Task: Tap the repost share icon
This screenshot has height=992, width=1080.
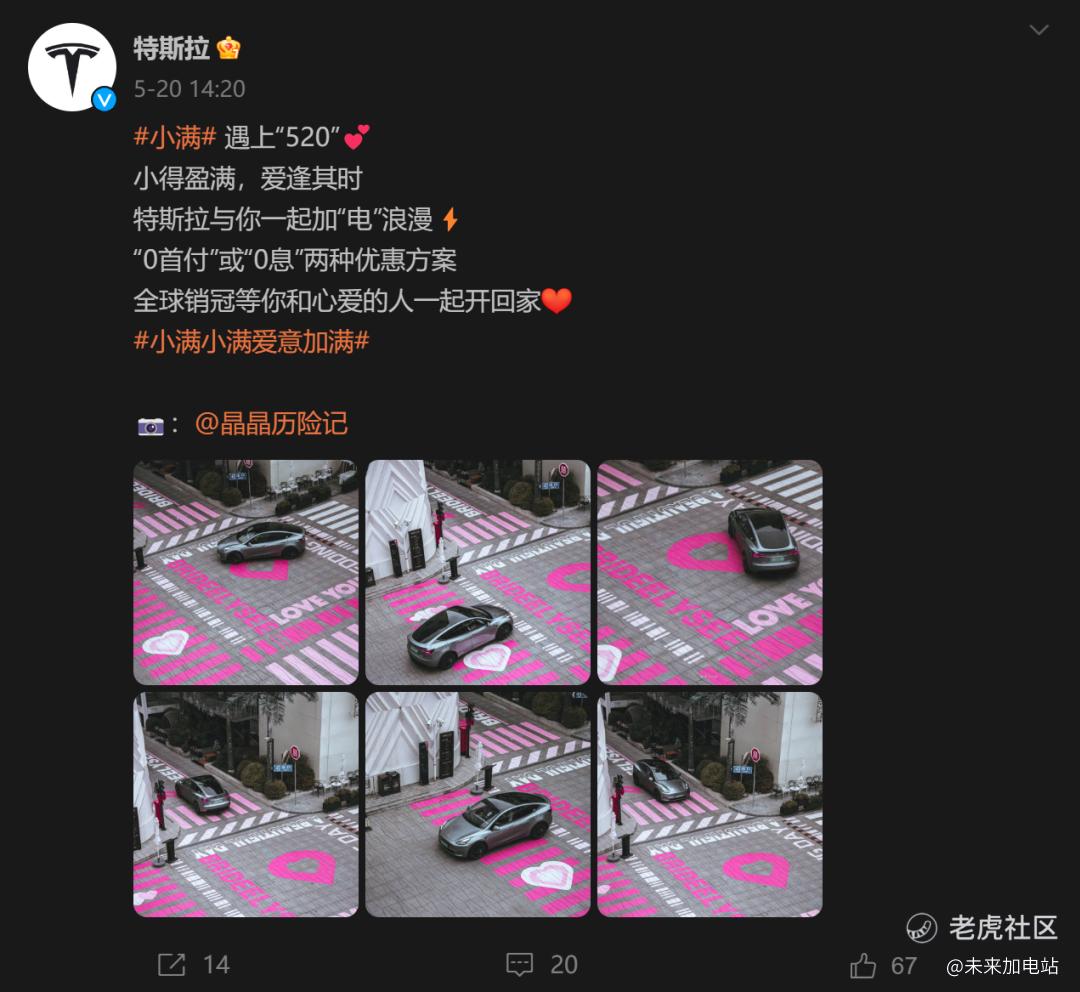Action: tap(172, 964)
